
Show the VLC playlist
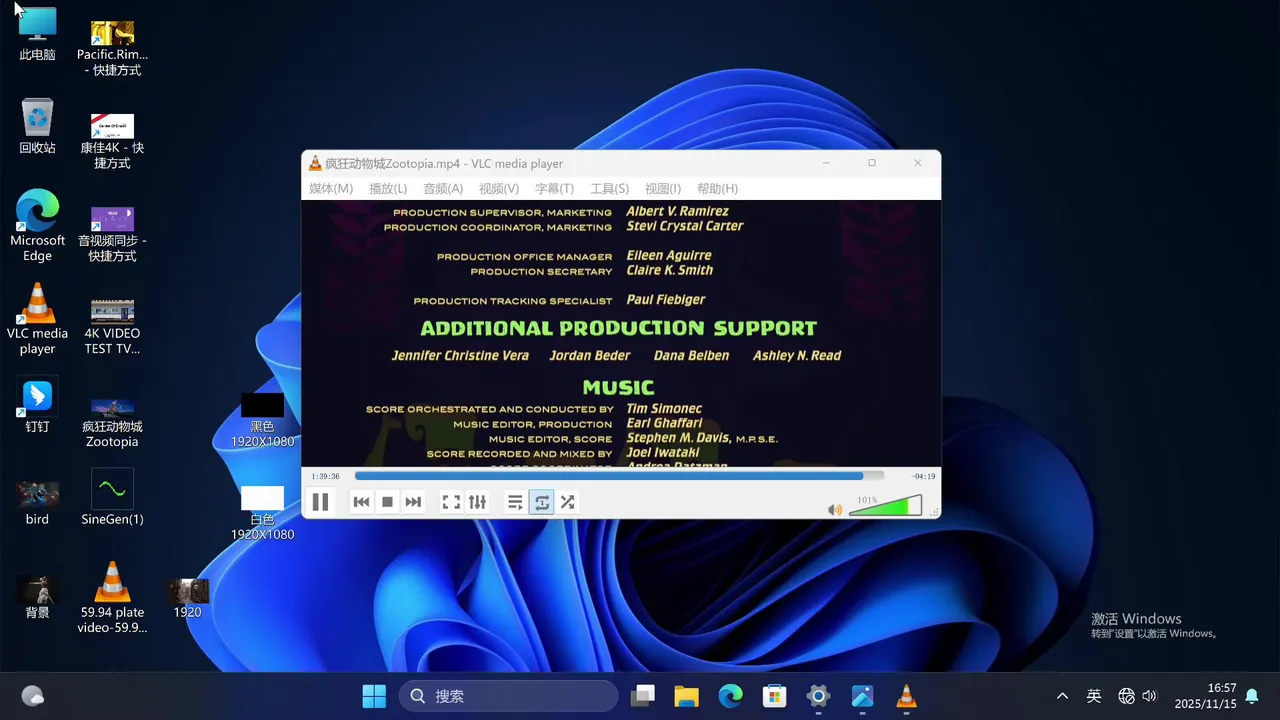[515, 502]
